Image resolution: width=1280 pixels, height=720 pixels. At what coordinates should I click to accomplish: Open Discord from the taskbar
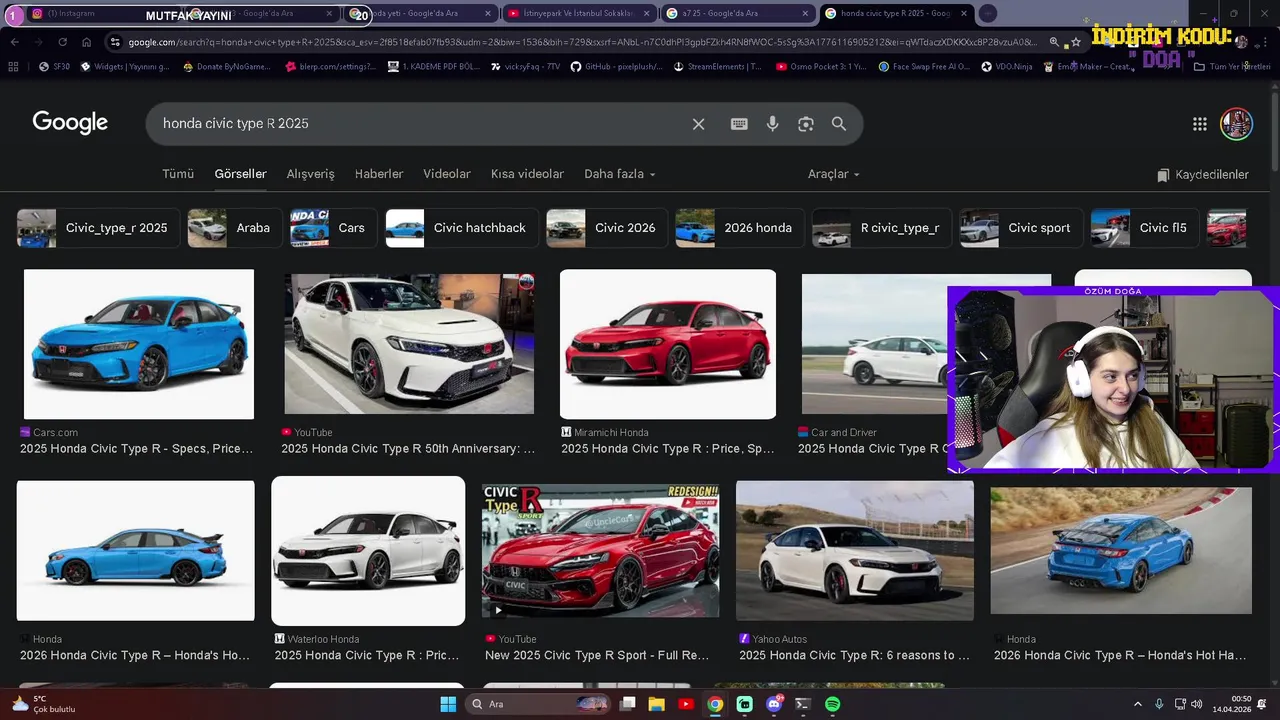point(774,704)
